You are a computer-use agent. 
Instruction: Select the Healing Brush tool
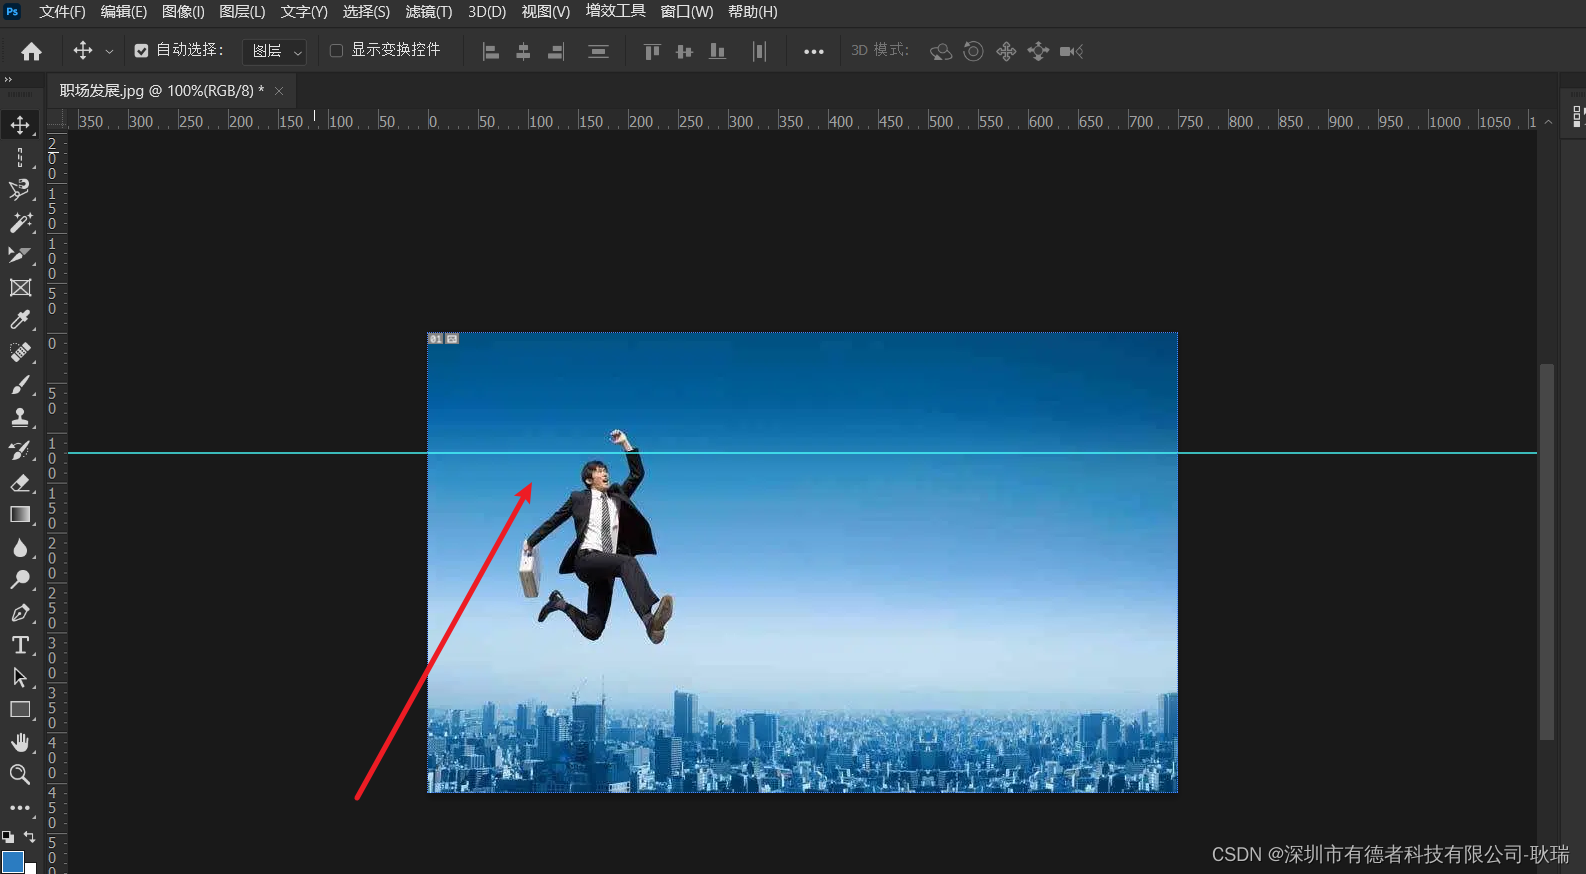pyautogui.click(x=20, y=352)
